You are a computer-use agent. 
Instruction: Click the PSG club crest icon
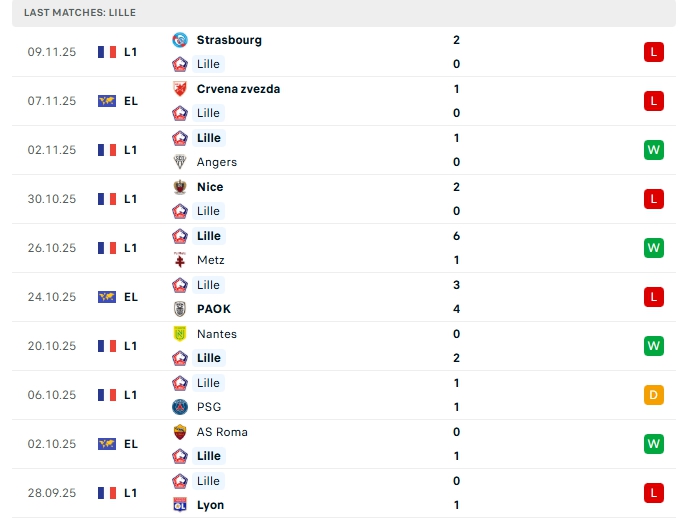tap(180, 407)
